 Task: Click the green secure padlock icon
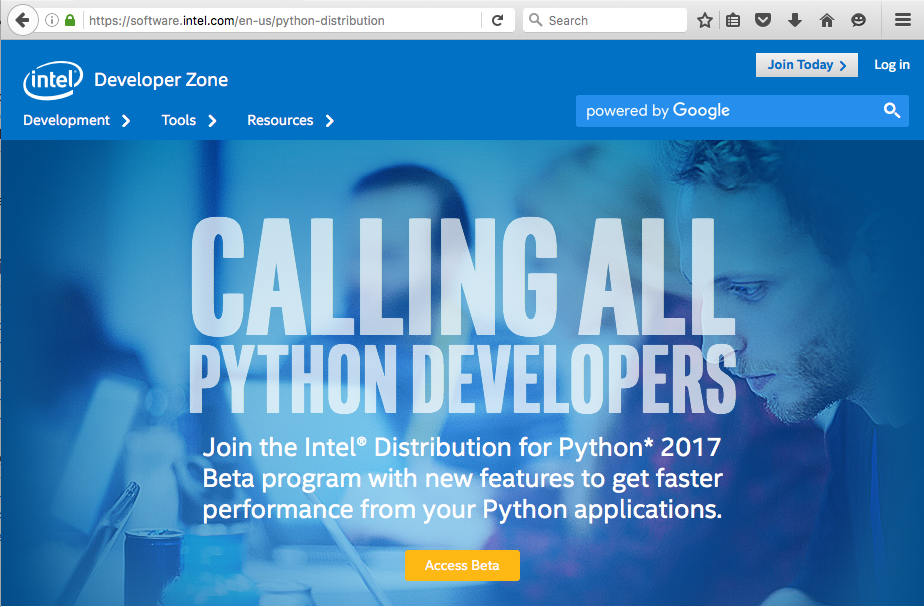point(70,20)
